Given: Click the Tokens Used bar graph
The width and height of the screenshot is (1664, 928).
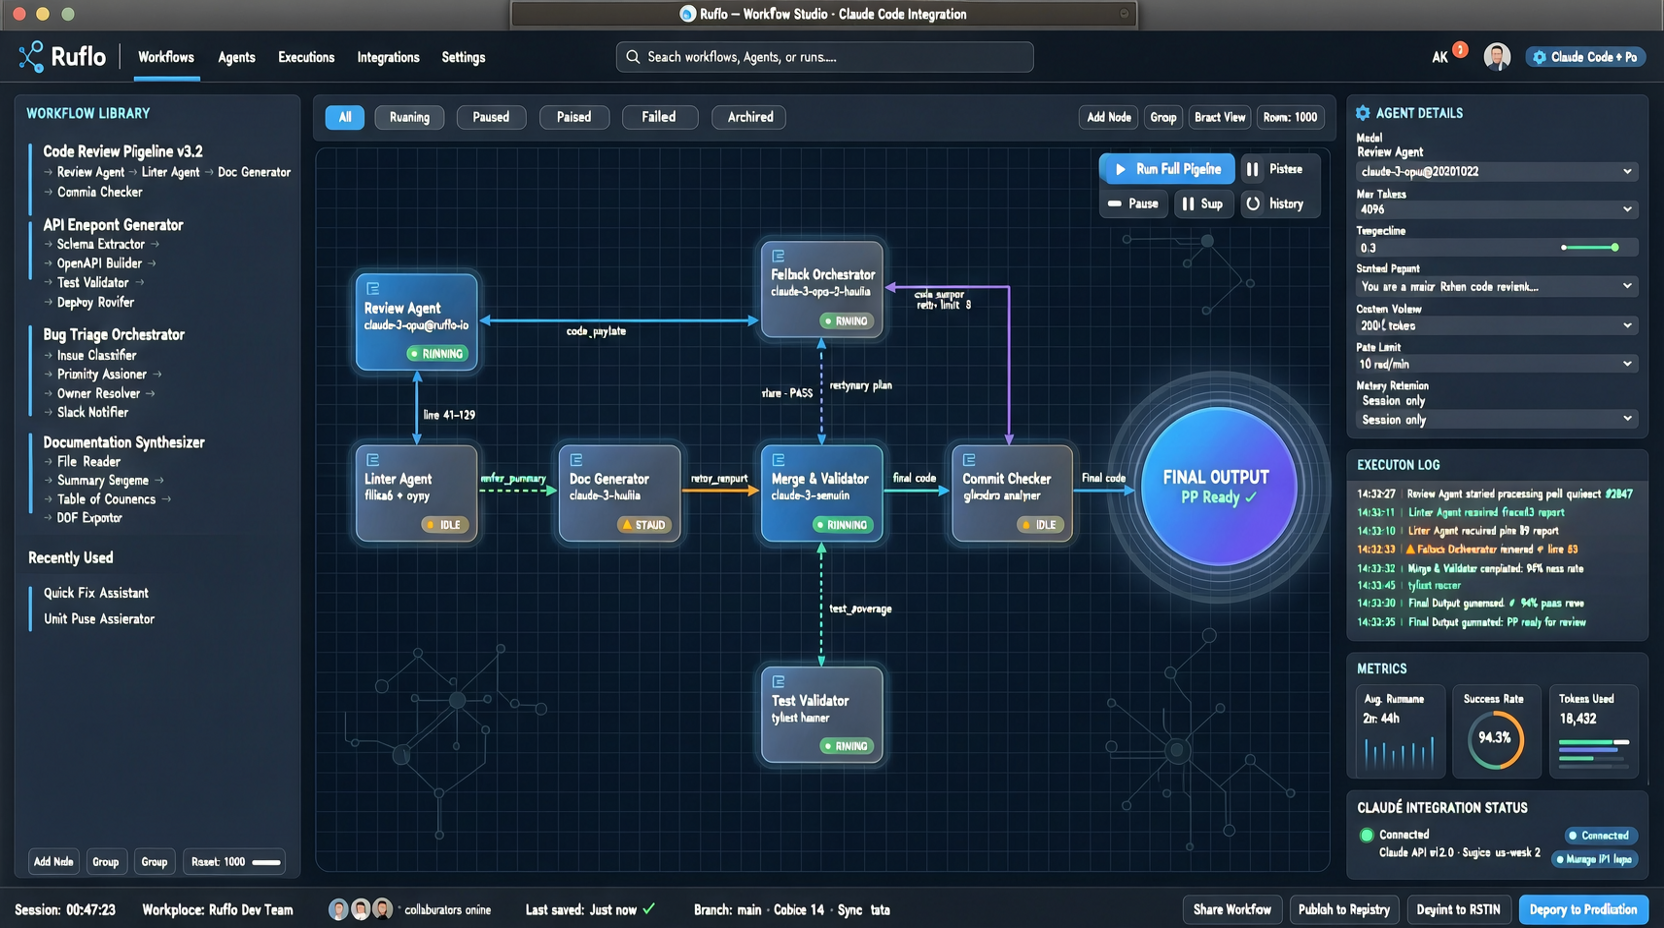Looking at the screenshot, I should (1593, 752).
